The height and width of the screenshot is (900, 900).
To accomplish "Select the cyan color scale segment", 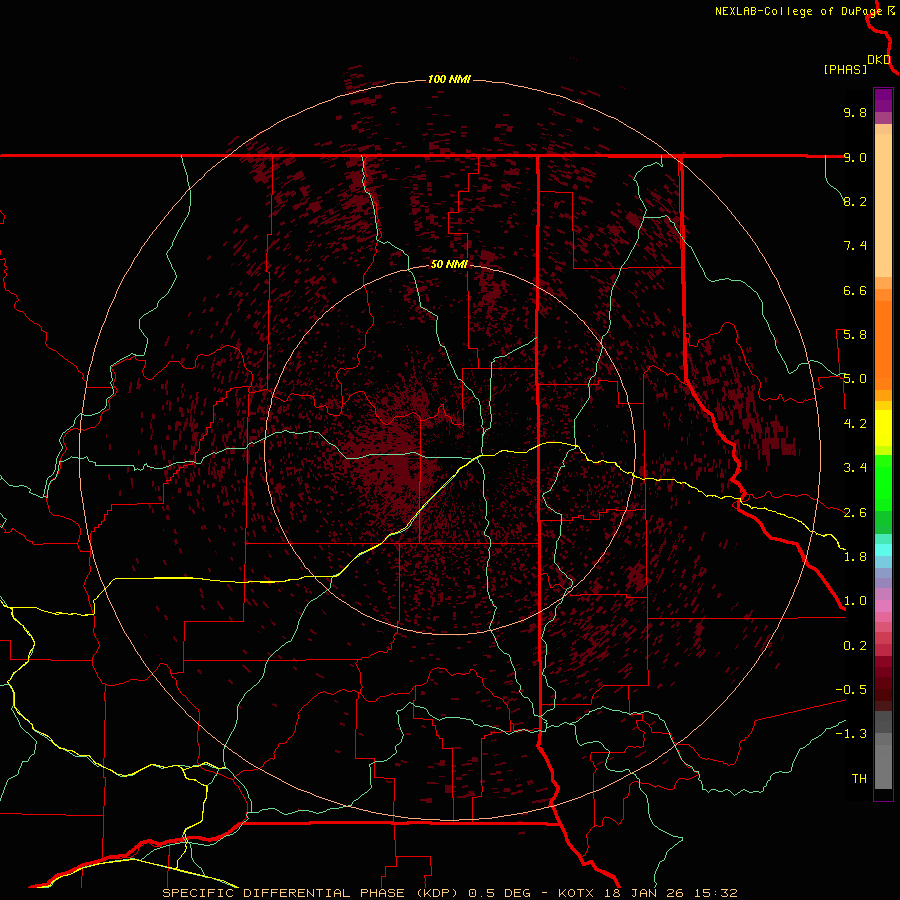I will [883, 550].
